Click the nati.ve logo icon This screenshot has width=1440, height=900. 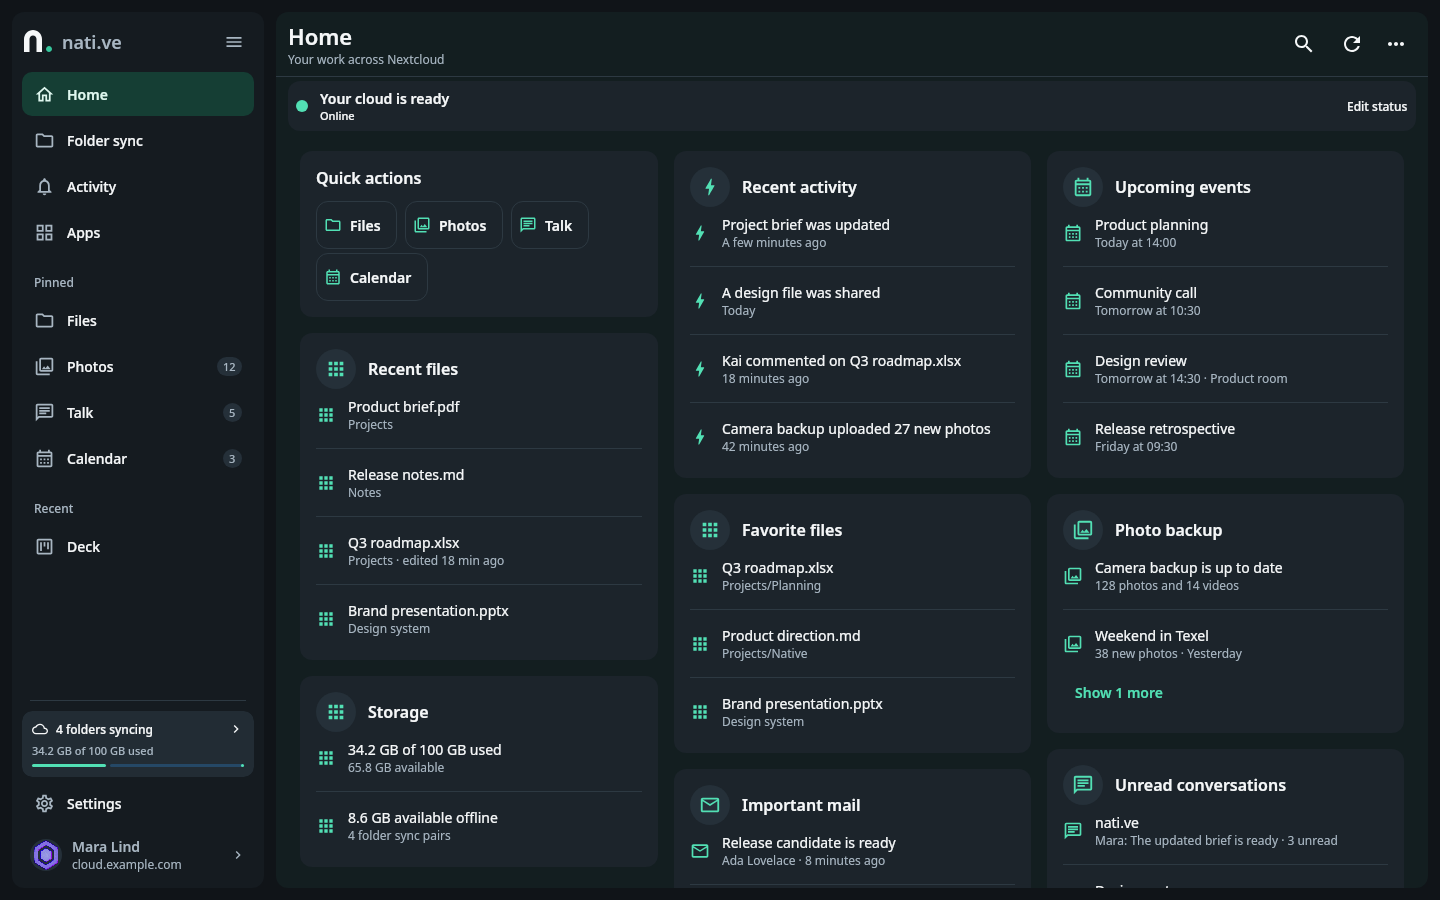[x=37, y=42]
